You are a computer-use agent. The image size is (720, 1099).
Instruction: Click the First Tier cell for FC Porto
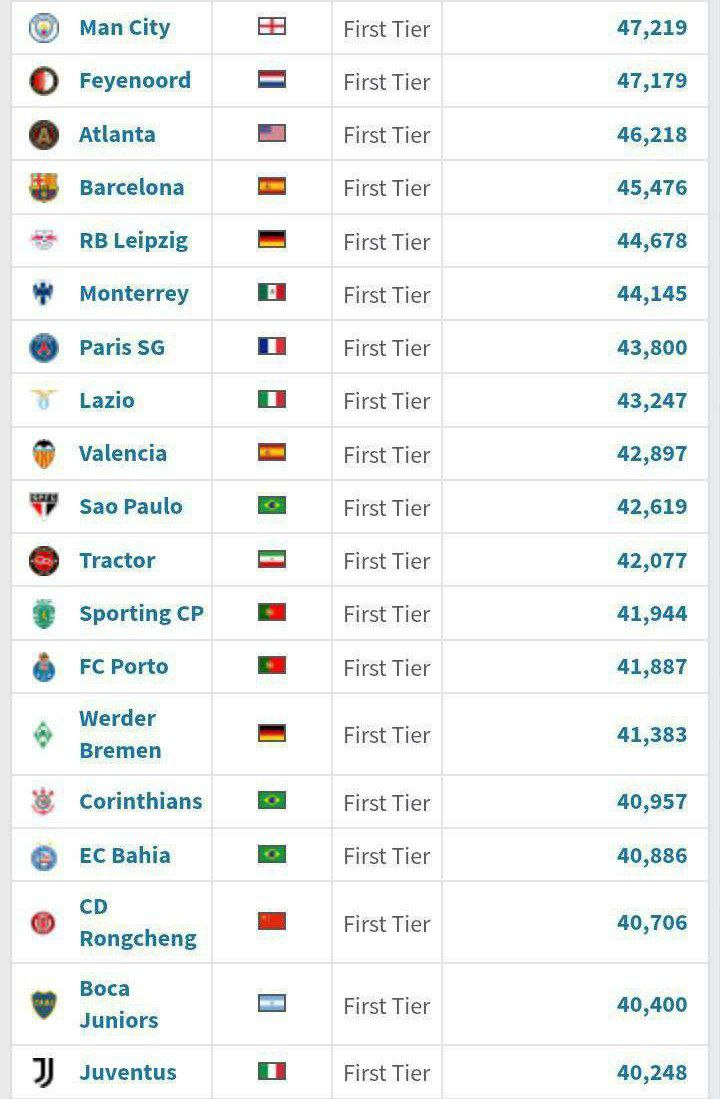point(387,667)
